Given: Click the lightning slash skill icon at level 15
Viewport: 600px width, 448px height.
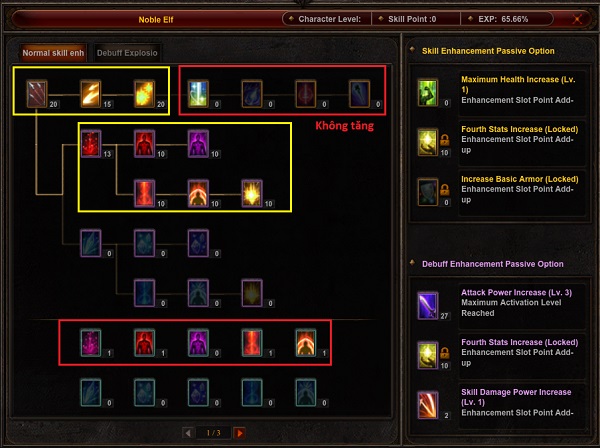Looking at the screenshot, I should pyautogui.click(x=91, y=93).
